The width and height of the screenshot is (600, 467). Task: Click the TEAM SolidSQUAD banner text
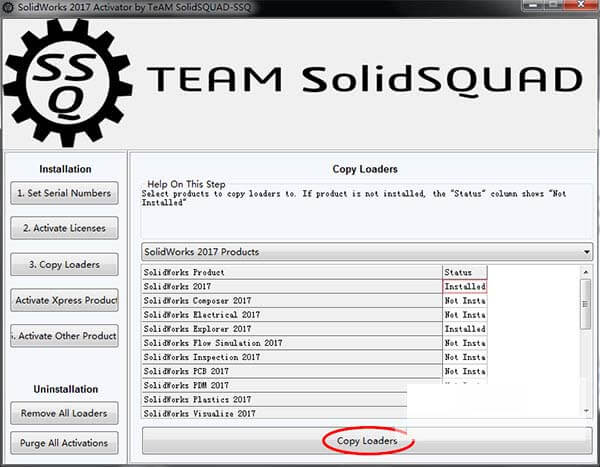point(364,79)
